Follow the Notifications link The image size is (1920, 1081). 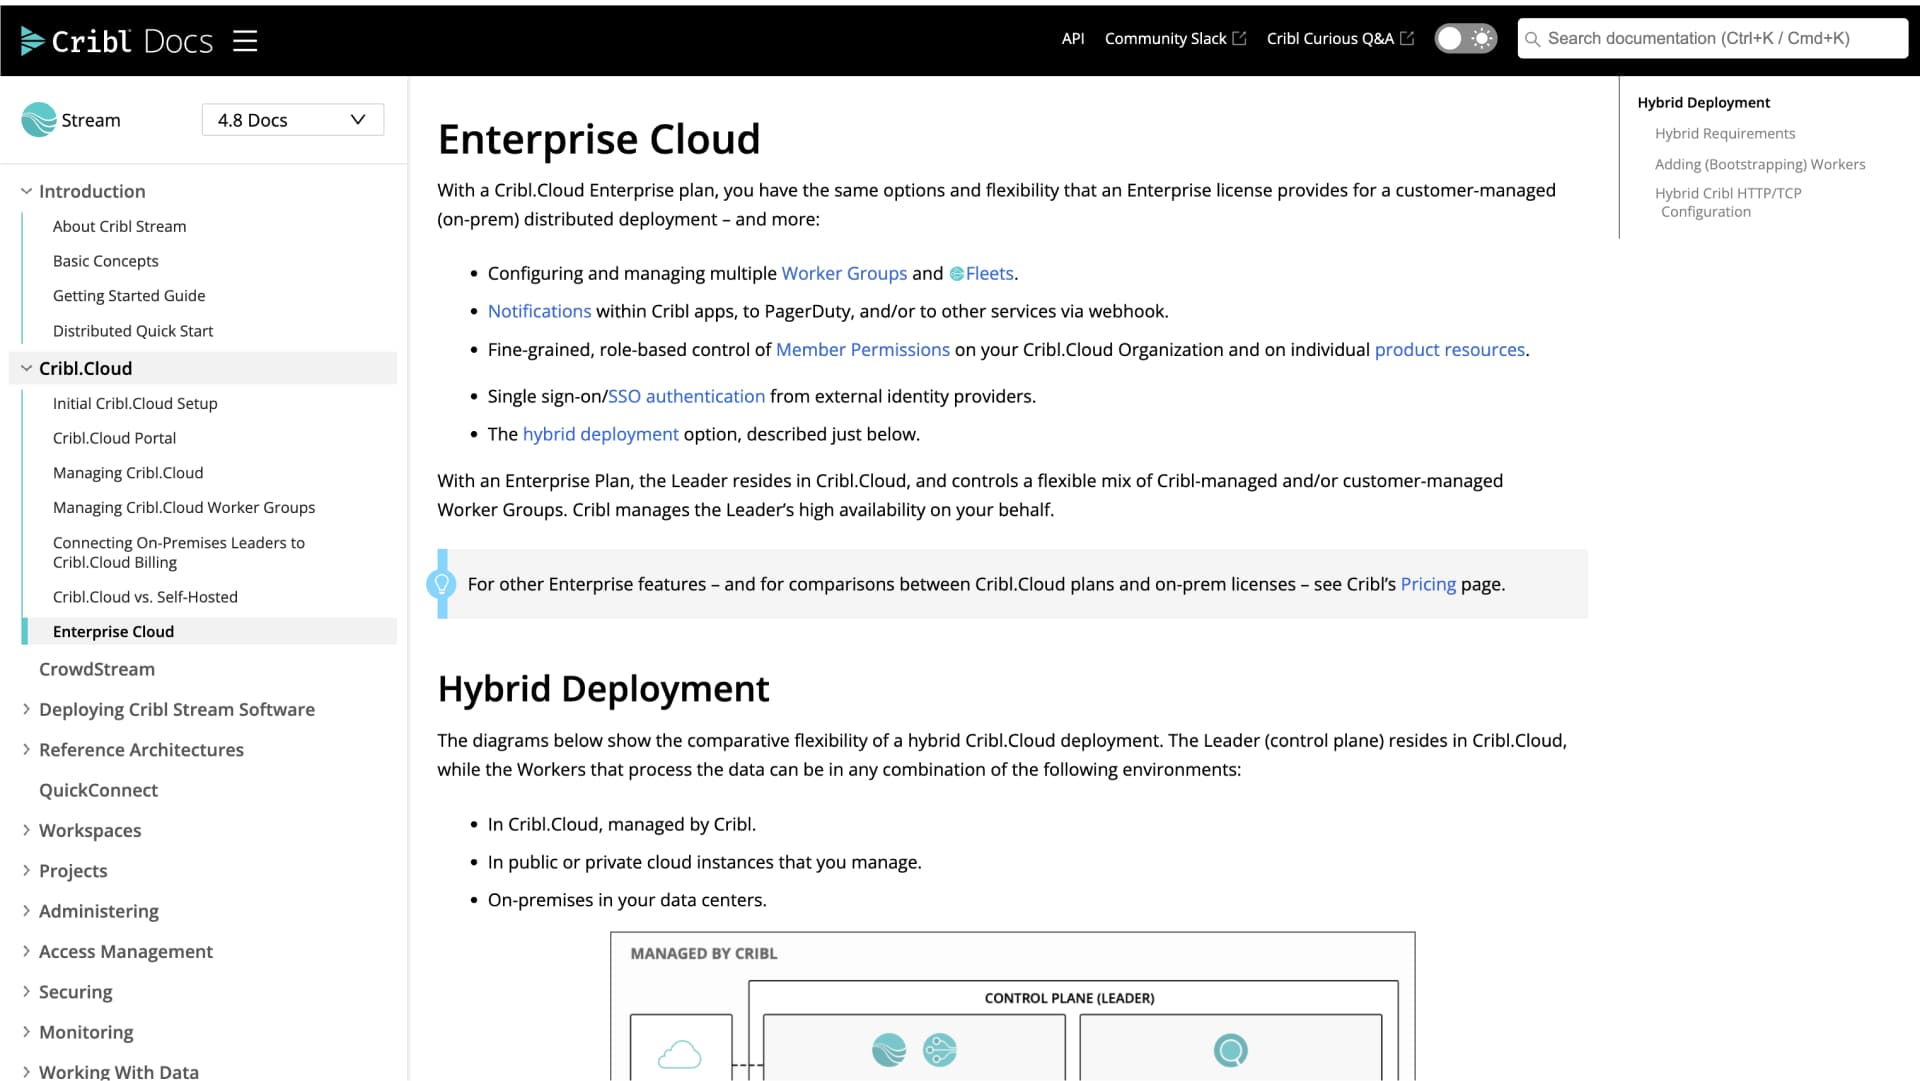click(539, 311)
